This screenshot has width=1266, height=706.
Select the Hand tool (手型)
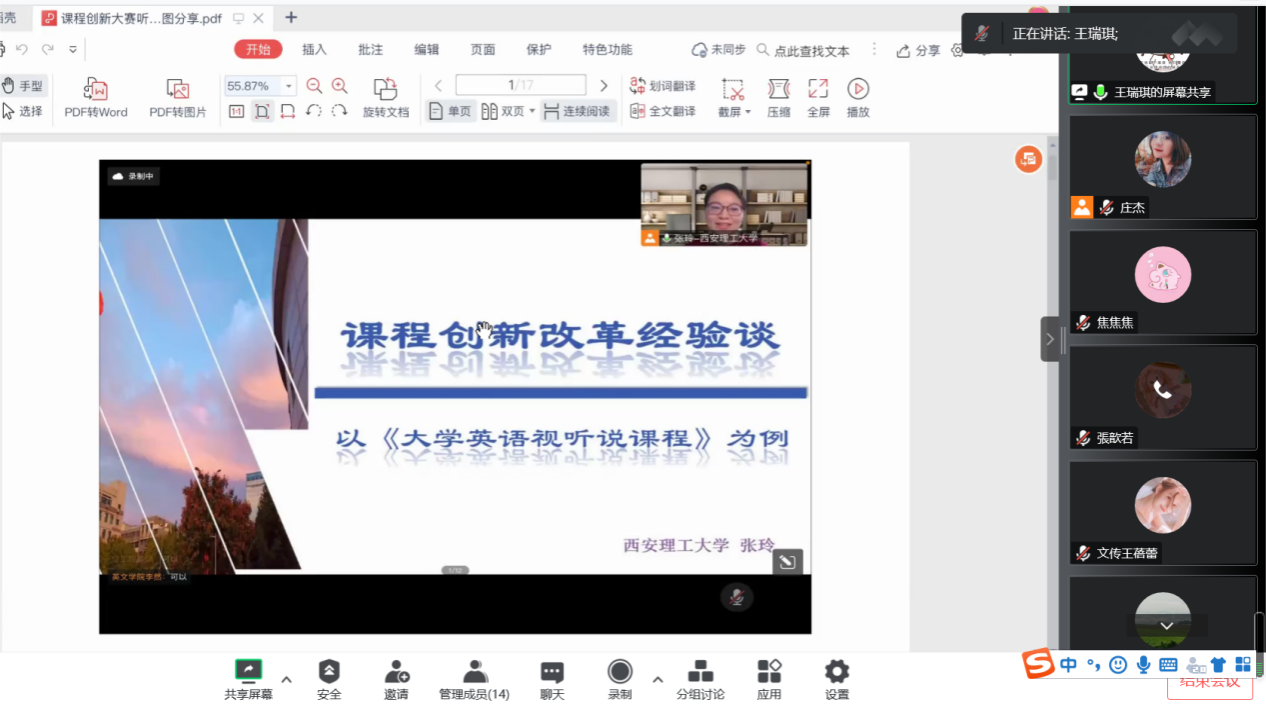[22, 86]
